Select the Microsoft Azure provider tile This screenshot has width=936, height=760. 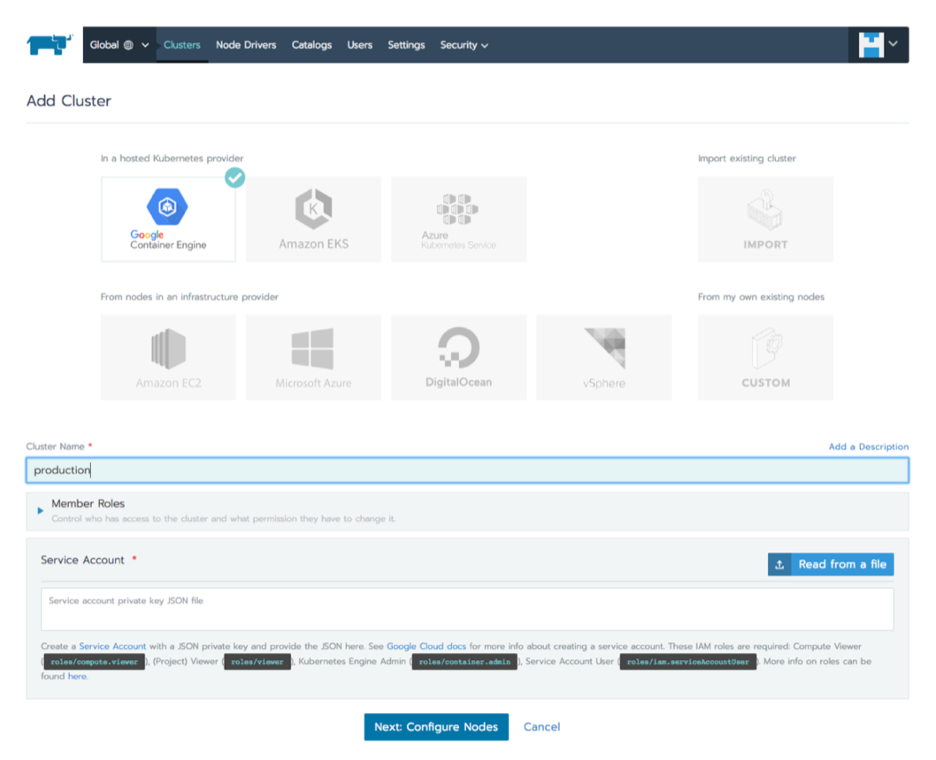(x=313, y=357)
